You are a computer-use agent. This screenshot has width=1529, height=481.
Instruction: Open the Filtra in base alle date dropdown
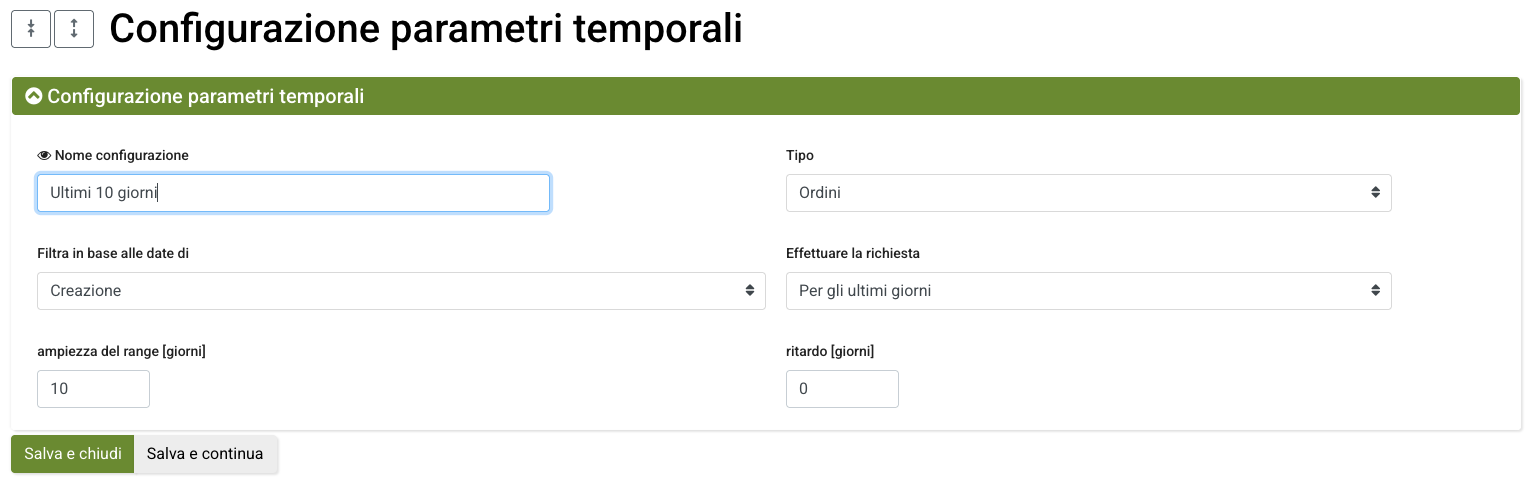click(x=401, y=291)
